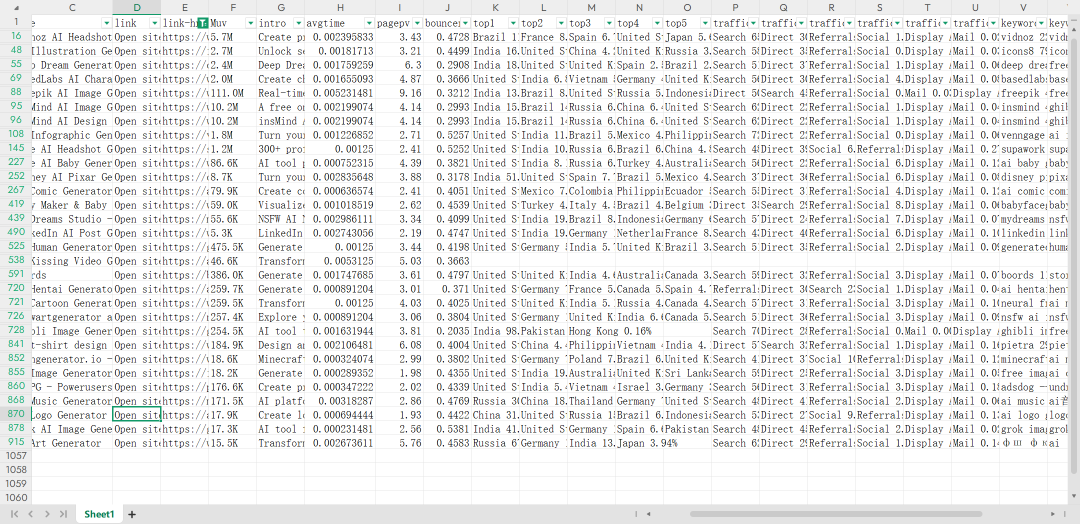Click avgtime cell '0.00318287'
The height and width of the screenshot is (524, 1080).
point(340,401)
